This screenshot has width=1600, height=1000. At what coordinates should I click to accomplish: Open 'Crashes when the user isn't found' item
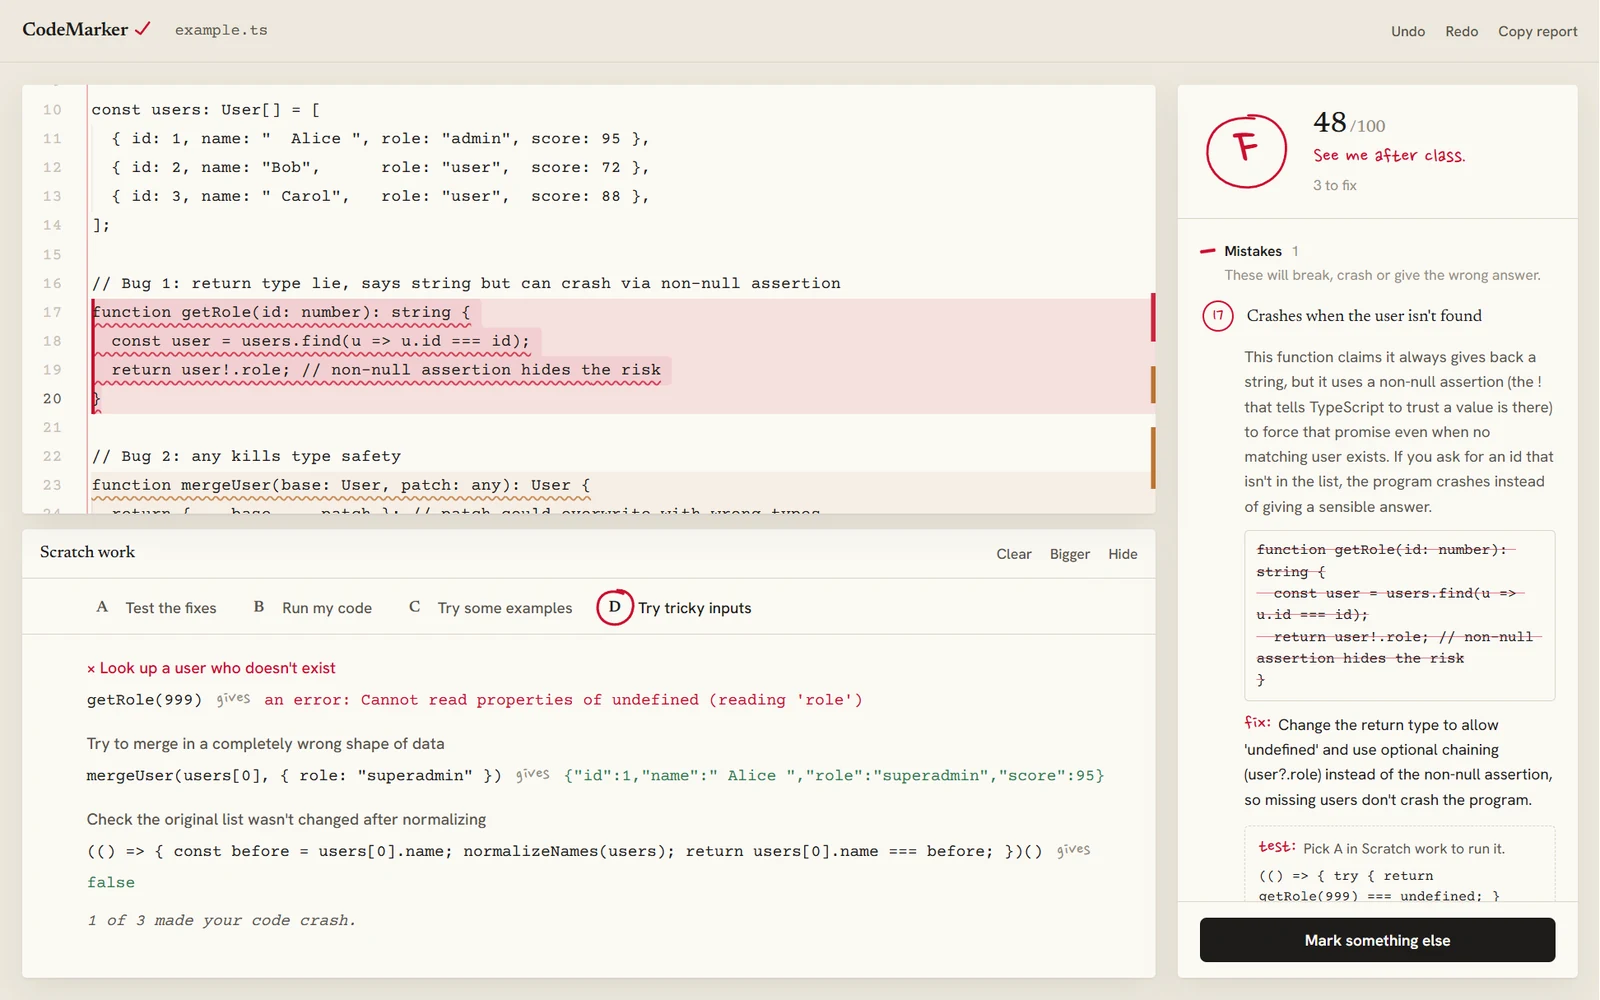[x=1364, y=316]
